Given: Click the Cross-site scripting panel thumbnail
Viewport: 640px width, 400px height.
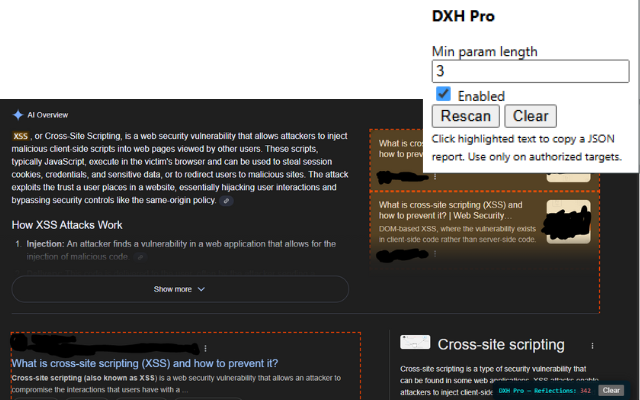Looking at the screenshot, I should coord(415,343).
